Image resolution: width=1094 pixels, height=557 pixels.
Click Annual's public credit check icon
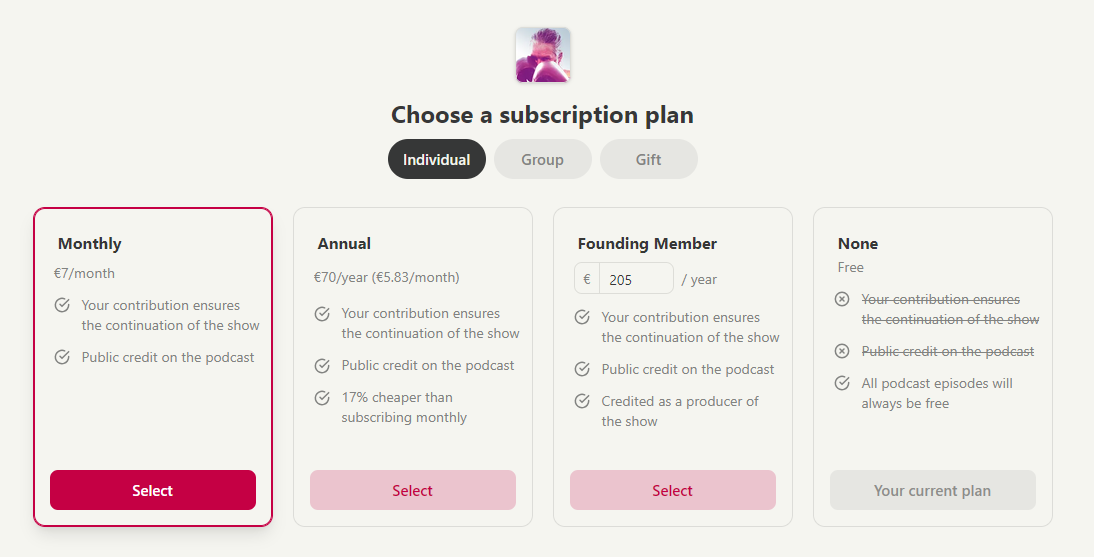coord(322,366)
